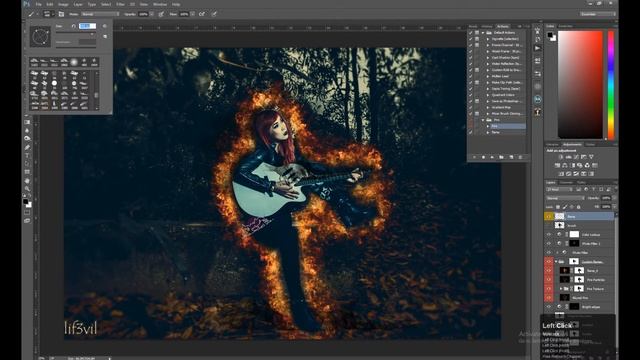Toggle pressure for opacity icon
The height and width of the screenshot is (360, 640).
[161, 14]
